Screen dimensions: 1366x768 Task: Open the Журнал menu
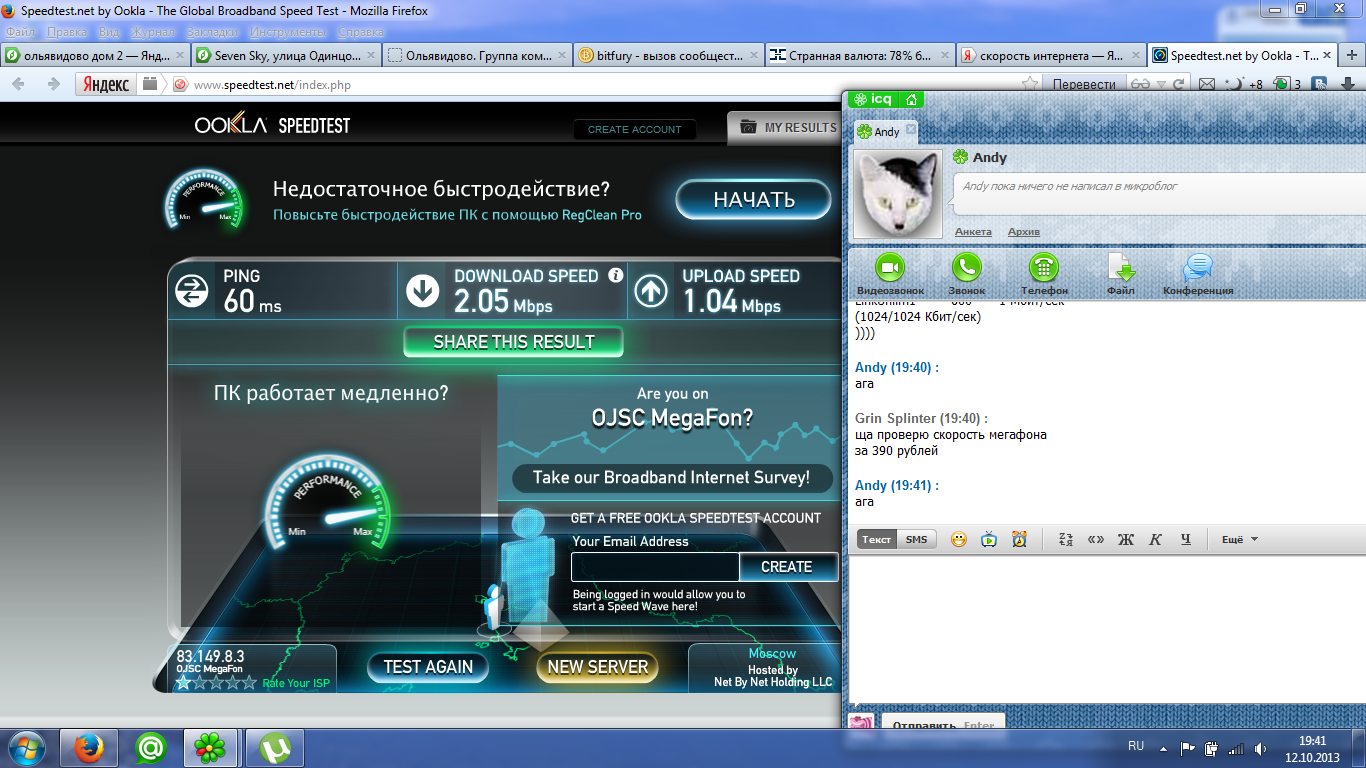[153, 31]
